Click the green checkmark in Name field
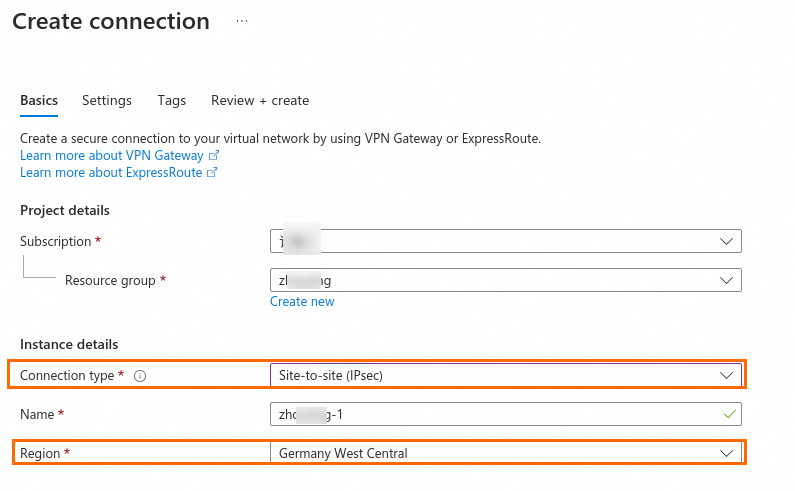Viewport: 795px width, 491px height. tap(730, 414)
